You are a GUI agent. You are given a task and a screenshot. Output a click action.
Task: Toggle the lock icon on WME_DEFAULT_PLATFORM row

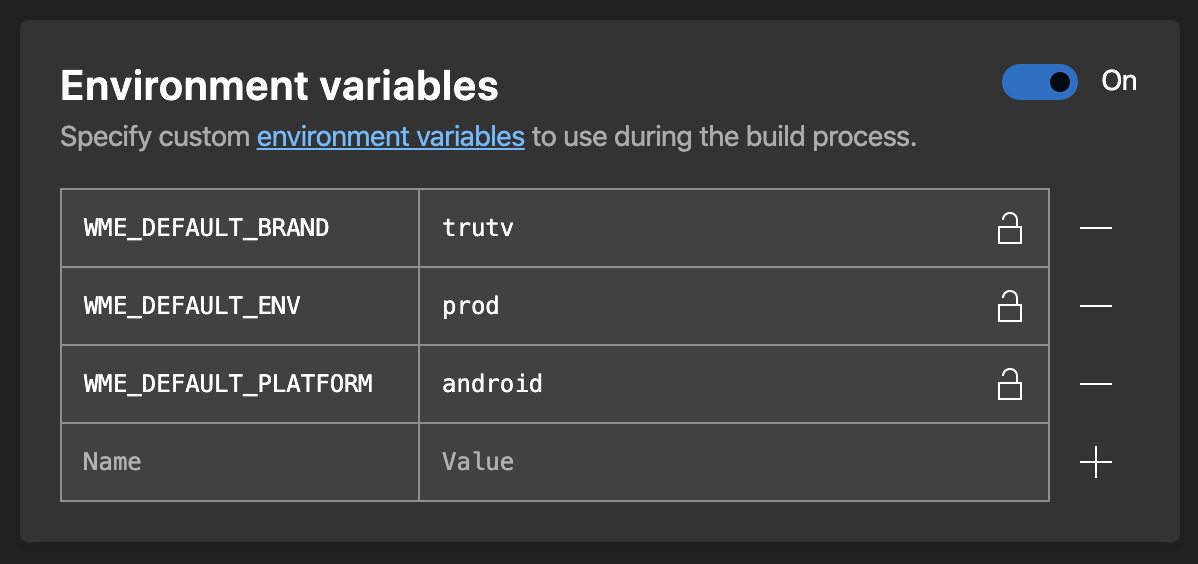tap(1010, 384)
